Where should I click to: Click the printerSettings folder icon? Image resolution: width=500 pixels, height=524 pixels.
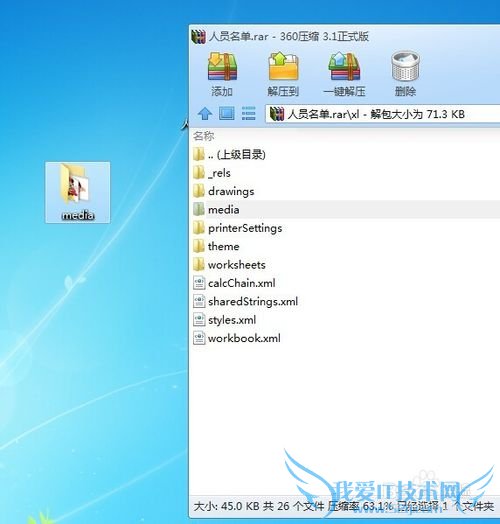coord(199,228)
